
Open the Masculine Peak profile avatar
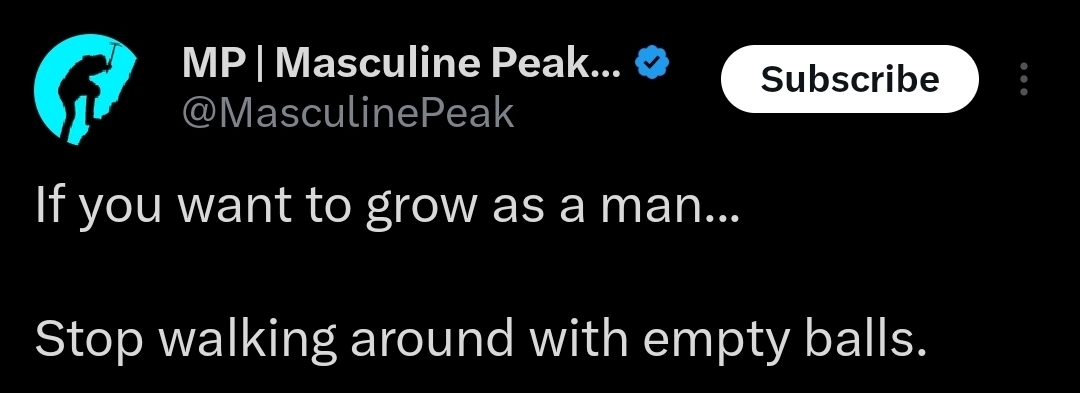pyautogui.click(x=85, y=90)
